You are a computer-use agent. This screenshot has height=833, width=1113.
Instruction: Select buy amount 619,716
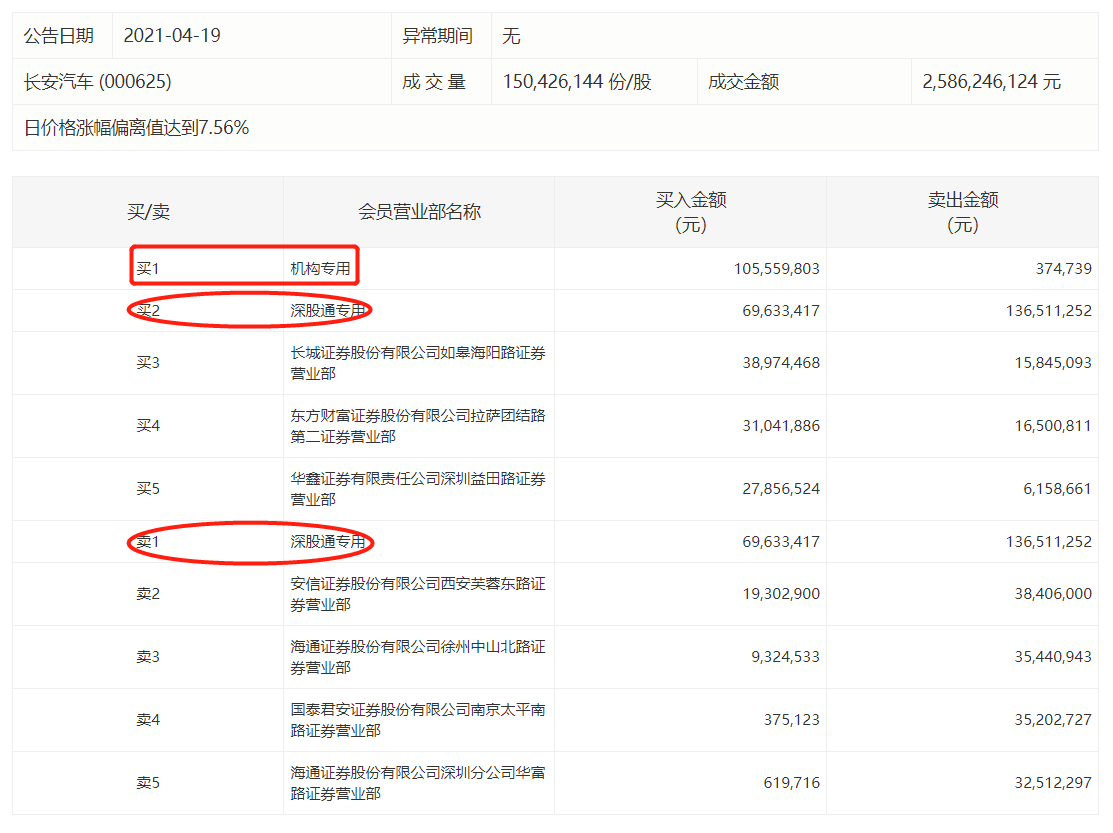[791, 783]
